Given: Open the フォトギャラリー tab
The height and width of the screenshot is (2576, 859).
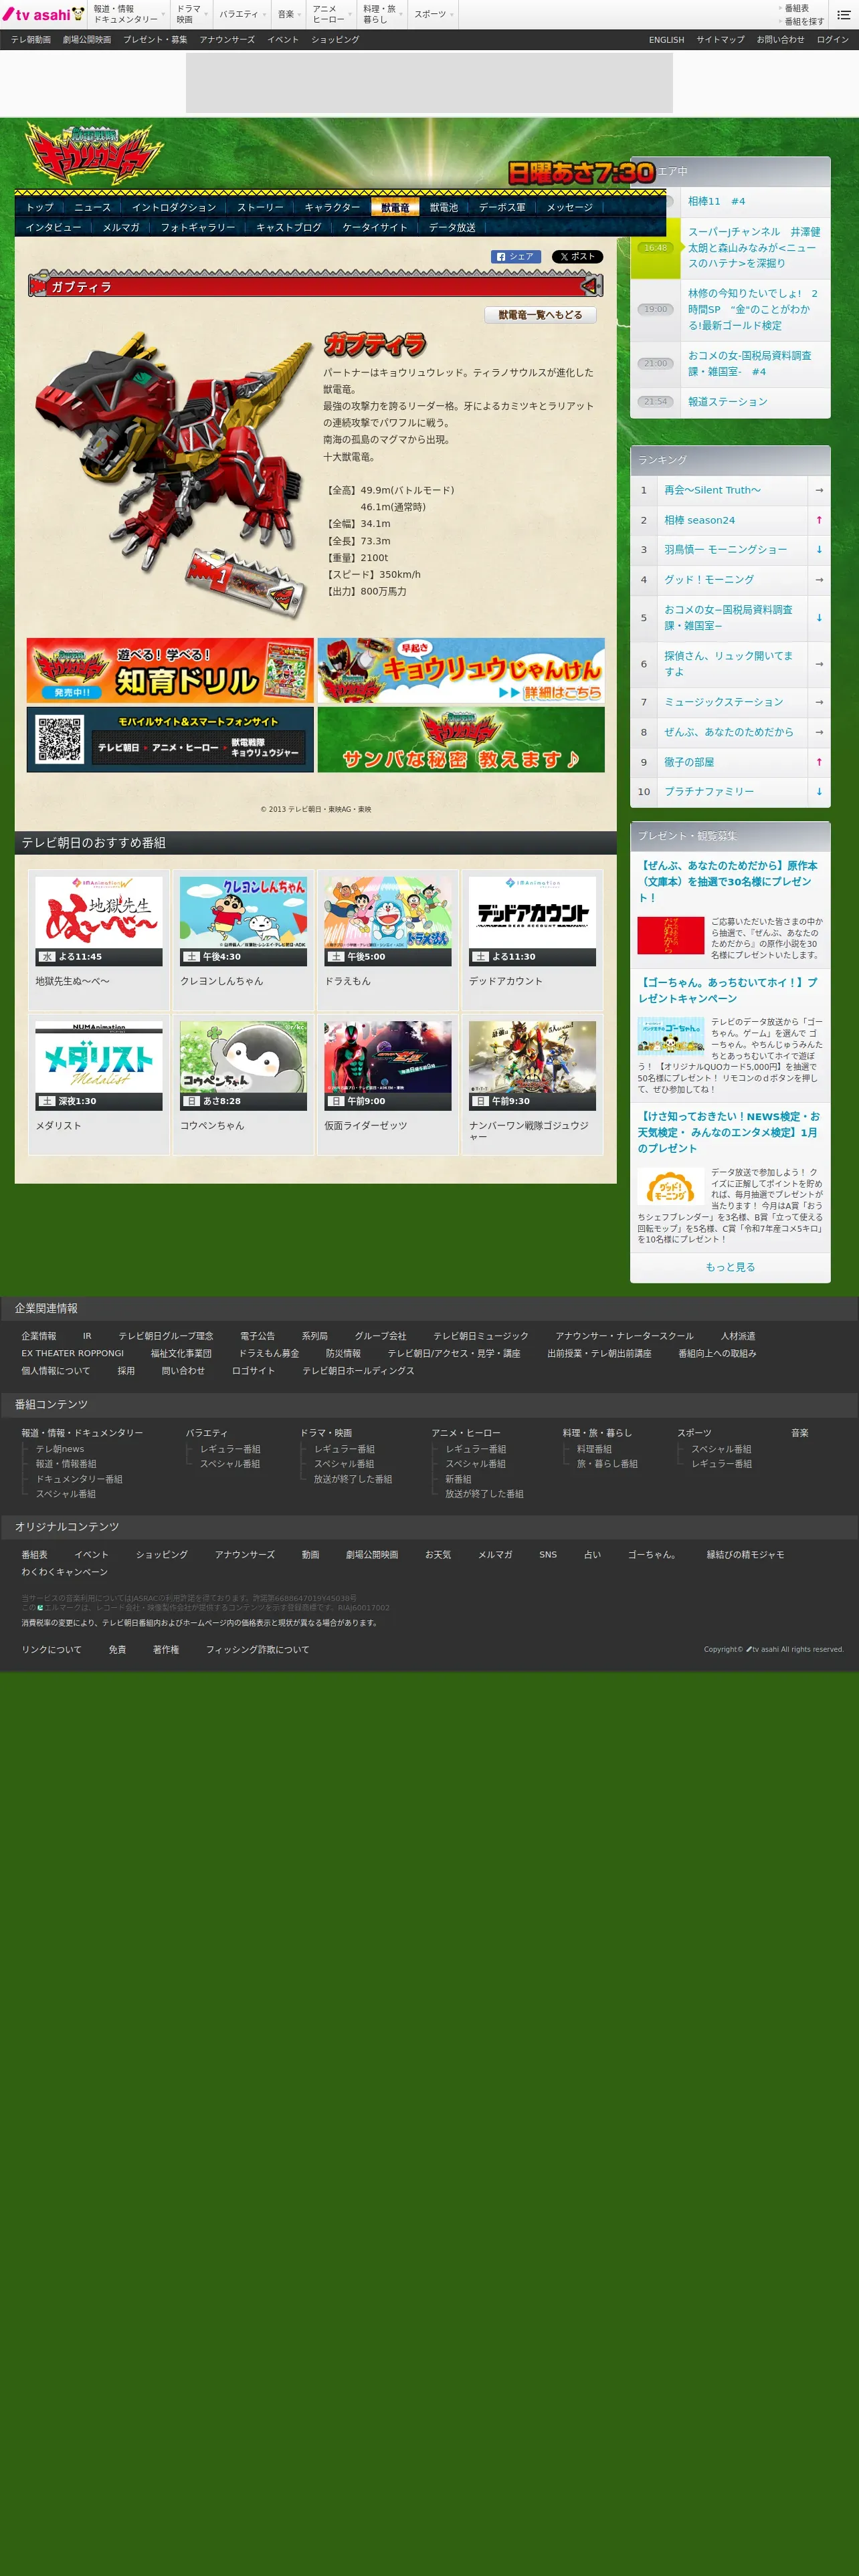Looking at the screenshot, I should click(198, 227).
